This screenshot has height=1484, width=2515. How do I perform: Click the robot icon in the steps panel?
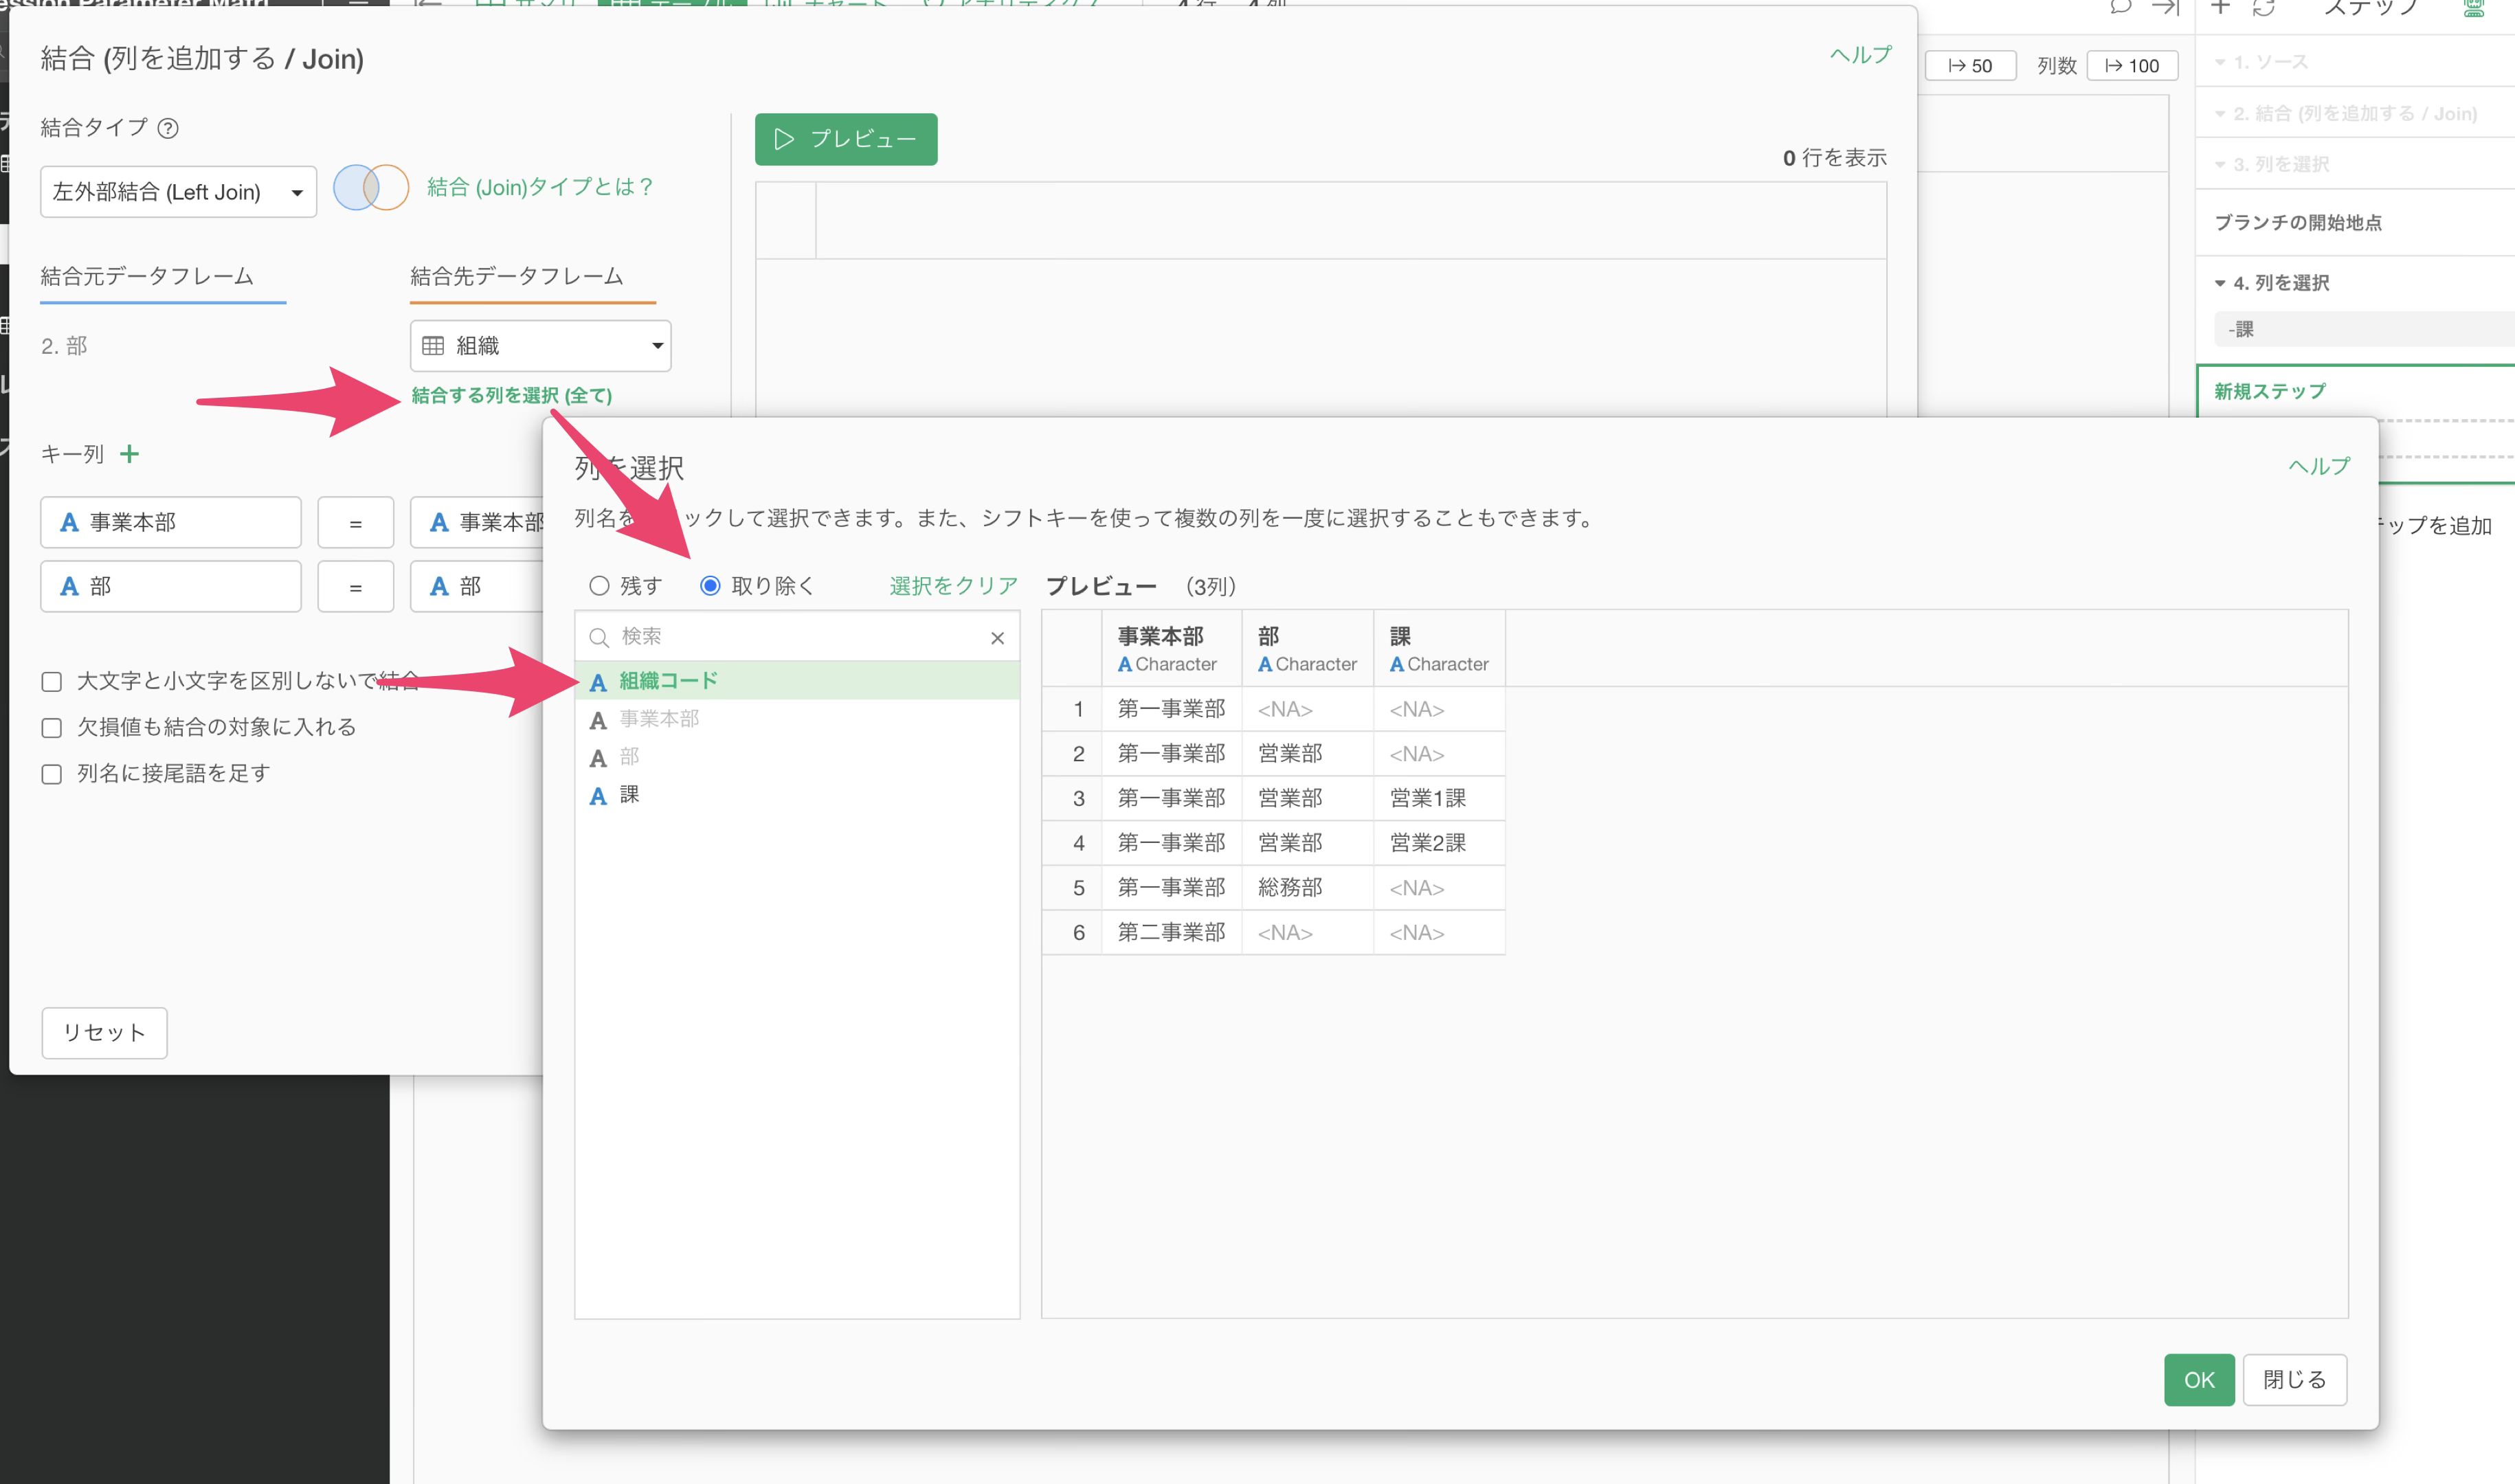(2473, 8)
